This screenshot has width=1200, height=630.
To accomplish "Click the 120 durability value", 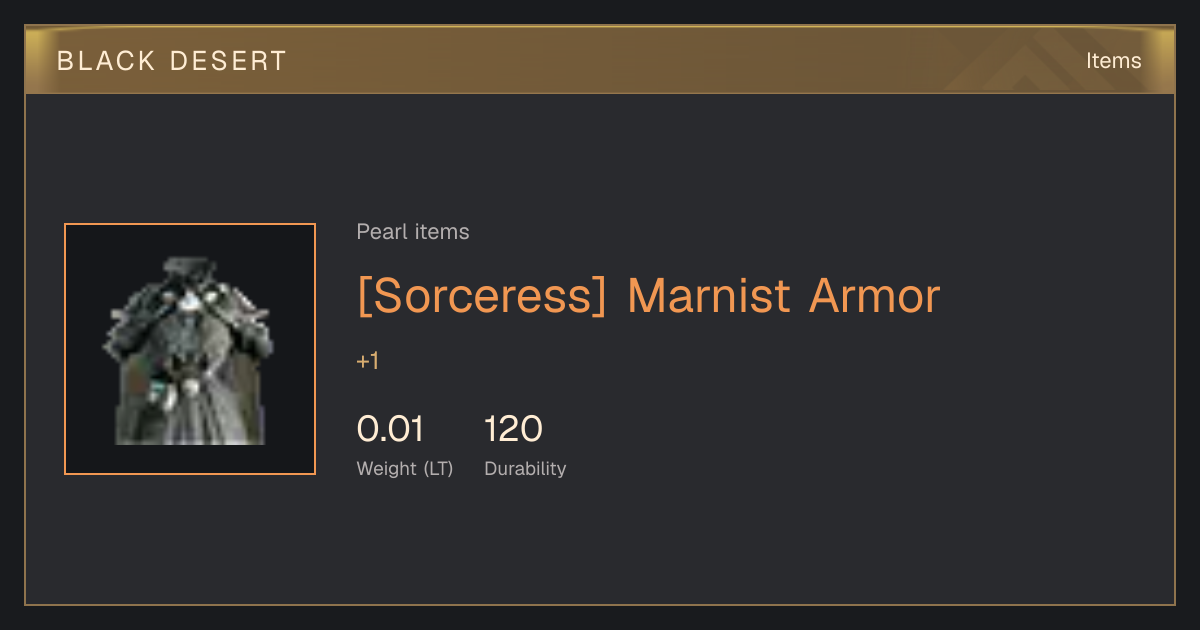I will tap(513, 429).
